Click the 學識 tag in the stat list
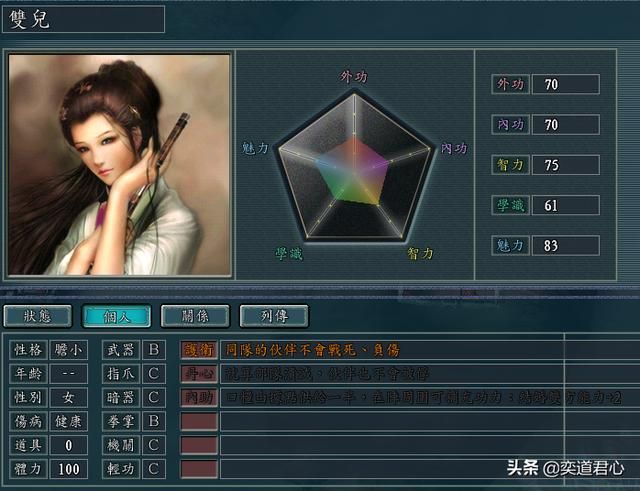 point(510,205)
